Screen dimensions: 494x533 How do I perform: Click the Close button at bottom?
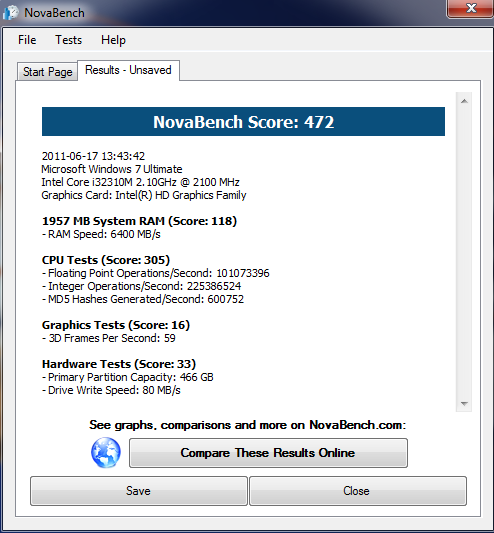(358, 491)
